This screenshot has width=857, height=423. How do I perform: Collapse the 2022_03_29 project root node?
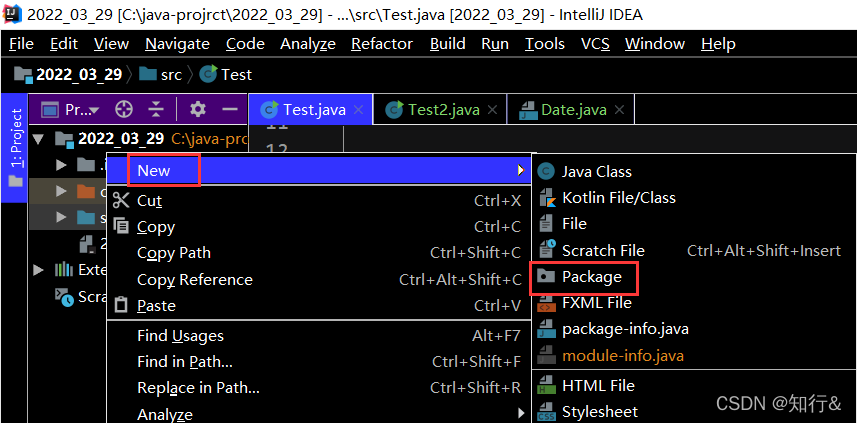pos(38,139)
